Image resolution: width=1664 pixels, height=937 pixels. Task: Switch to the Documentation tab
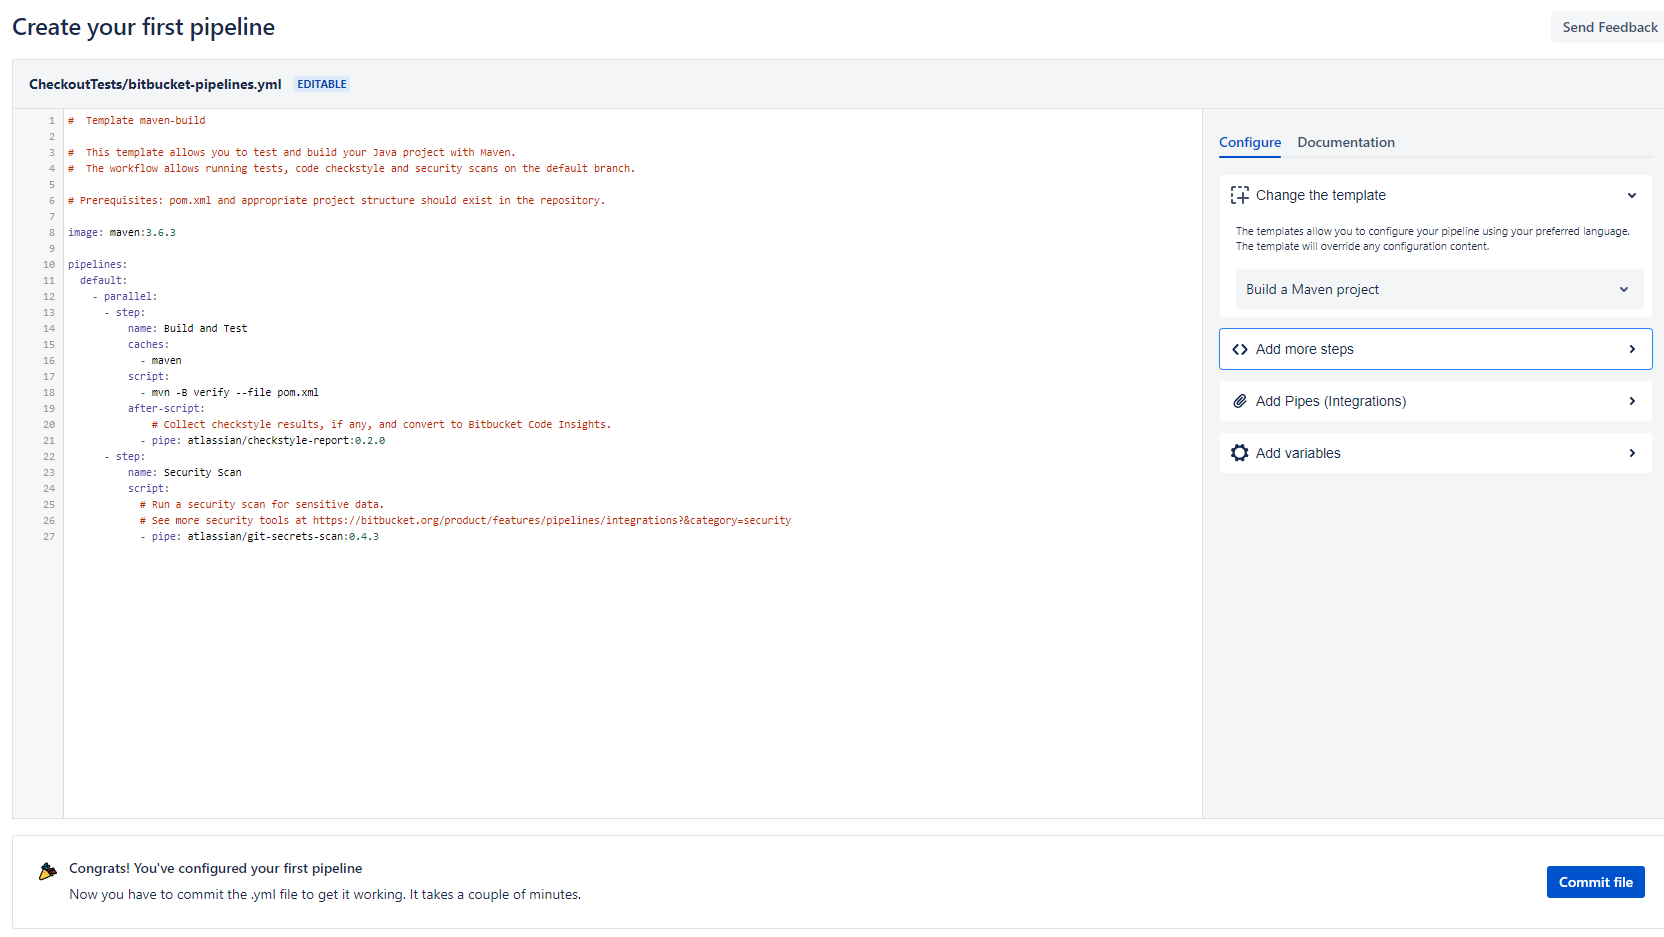coord(1346,142)
